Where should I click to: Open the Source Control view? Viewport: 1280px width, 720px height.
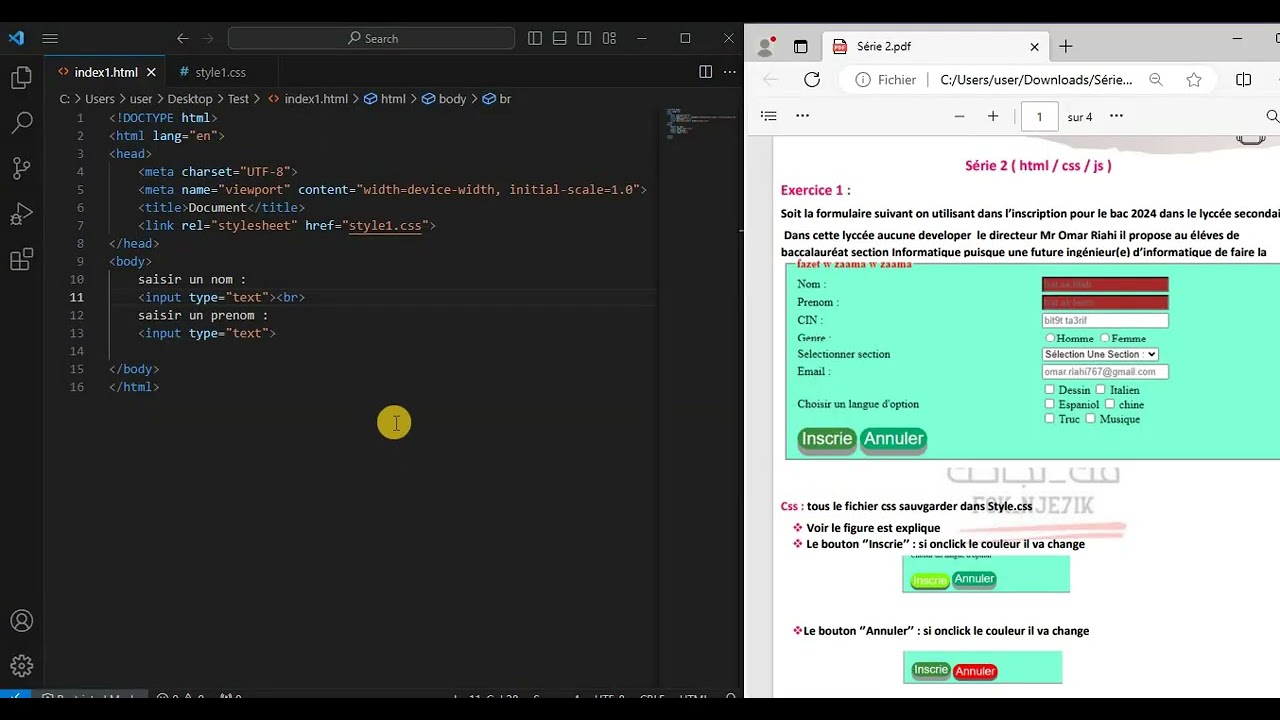pos(21,168)
